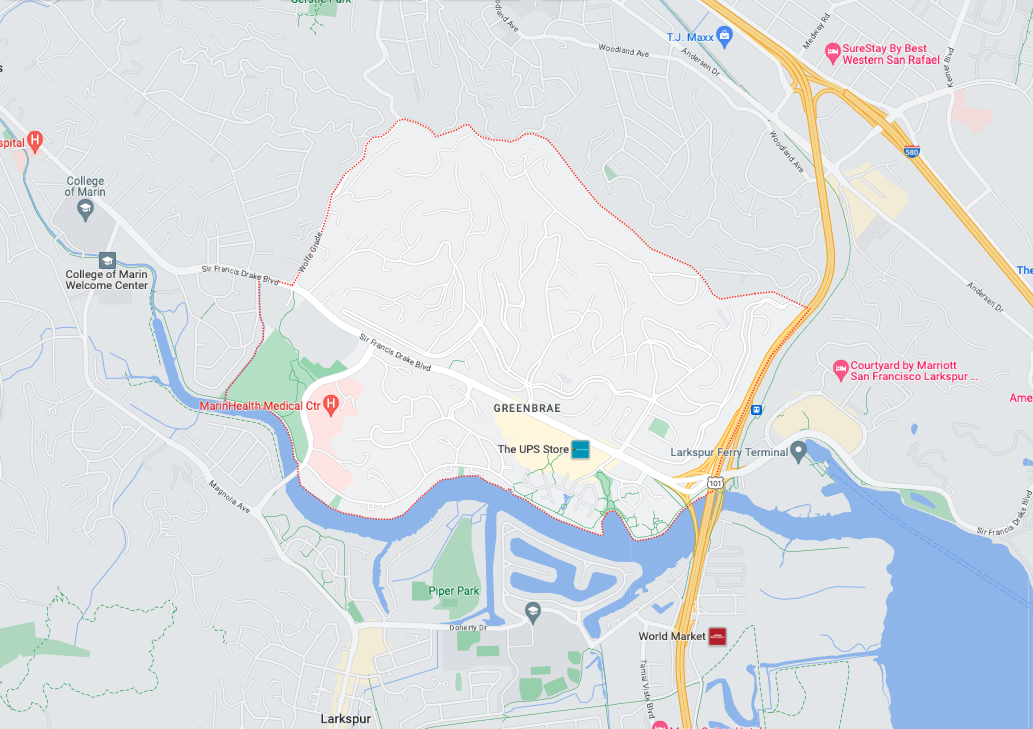Select the SureStay By Best Western hotel pin
The width and height of the screenshot is (1033, 729).
(x=833, y=54)
